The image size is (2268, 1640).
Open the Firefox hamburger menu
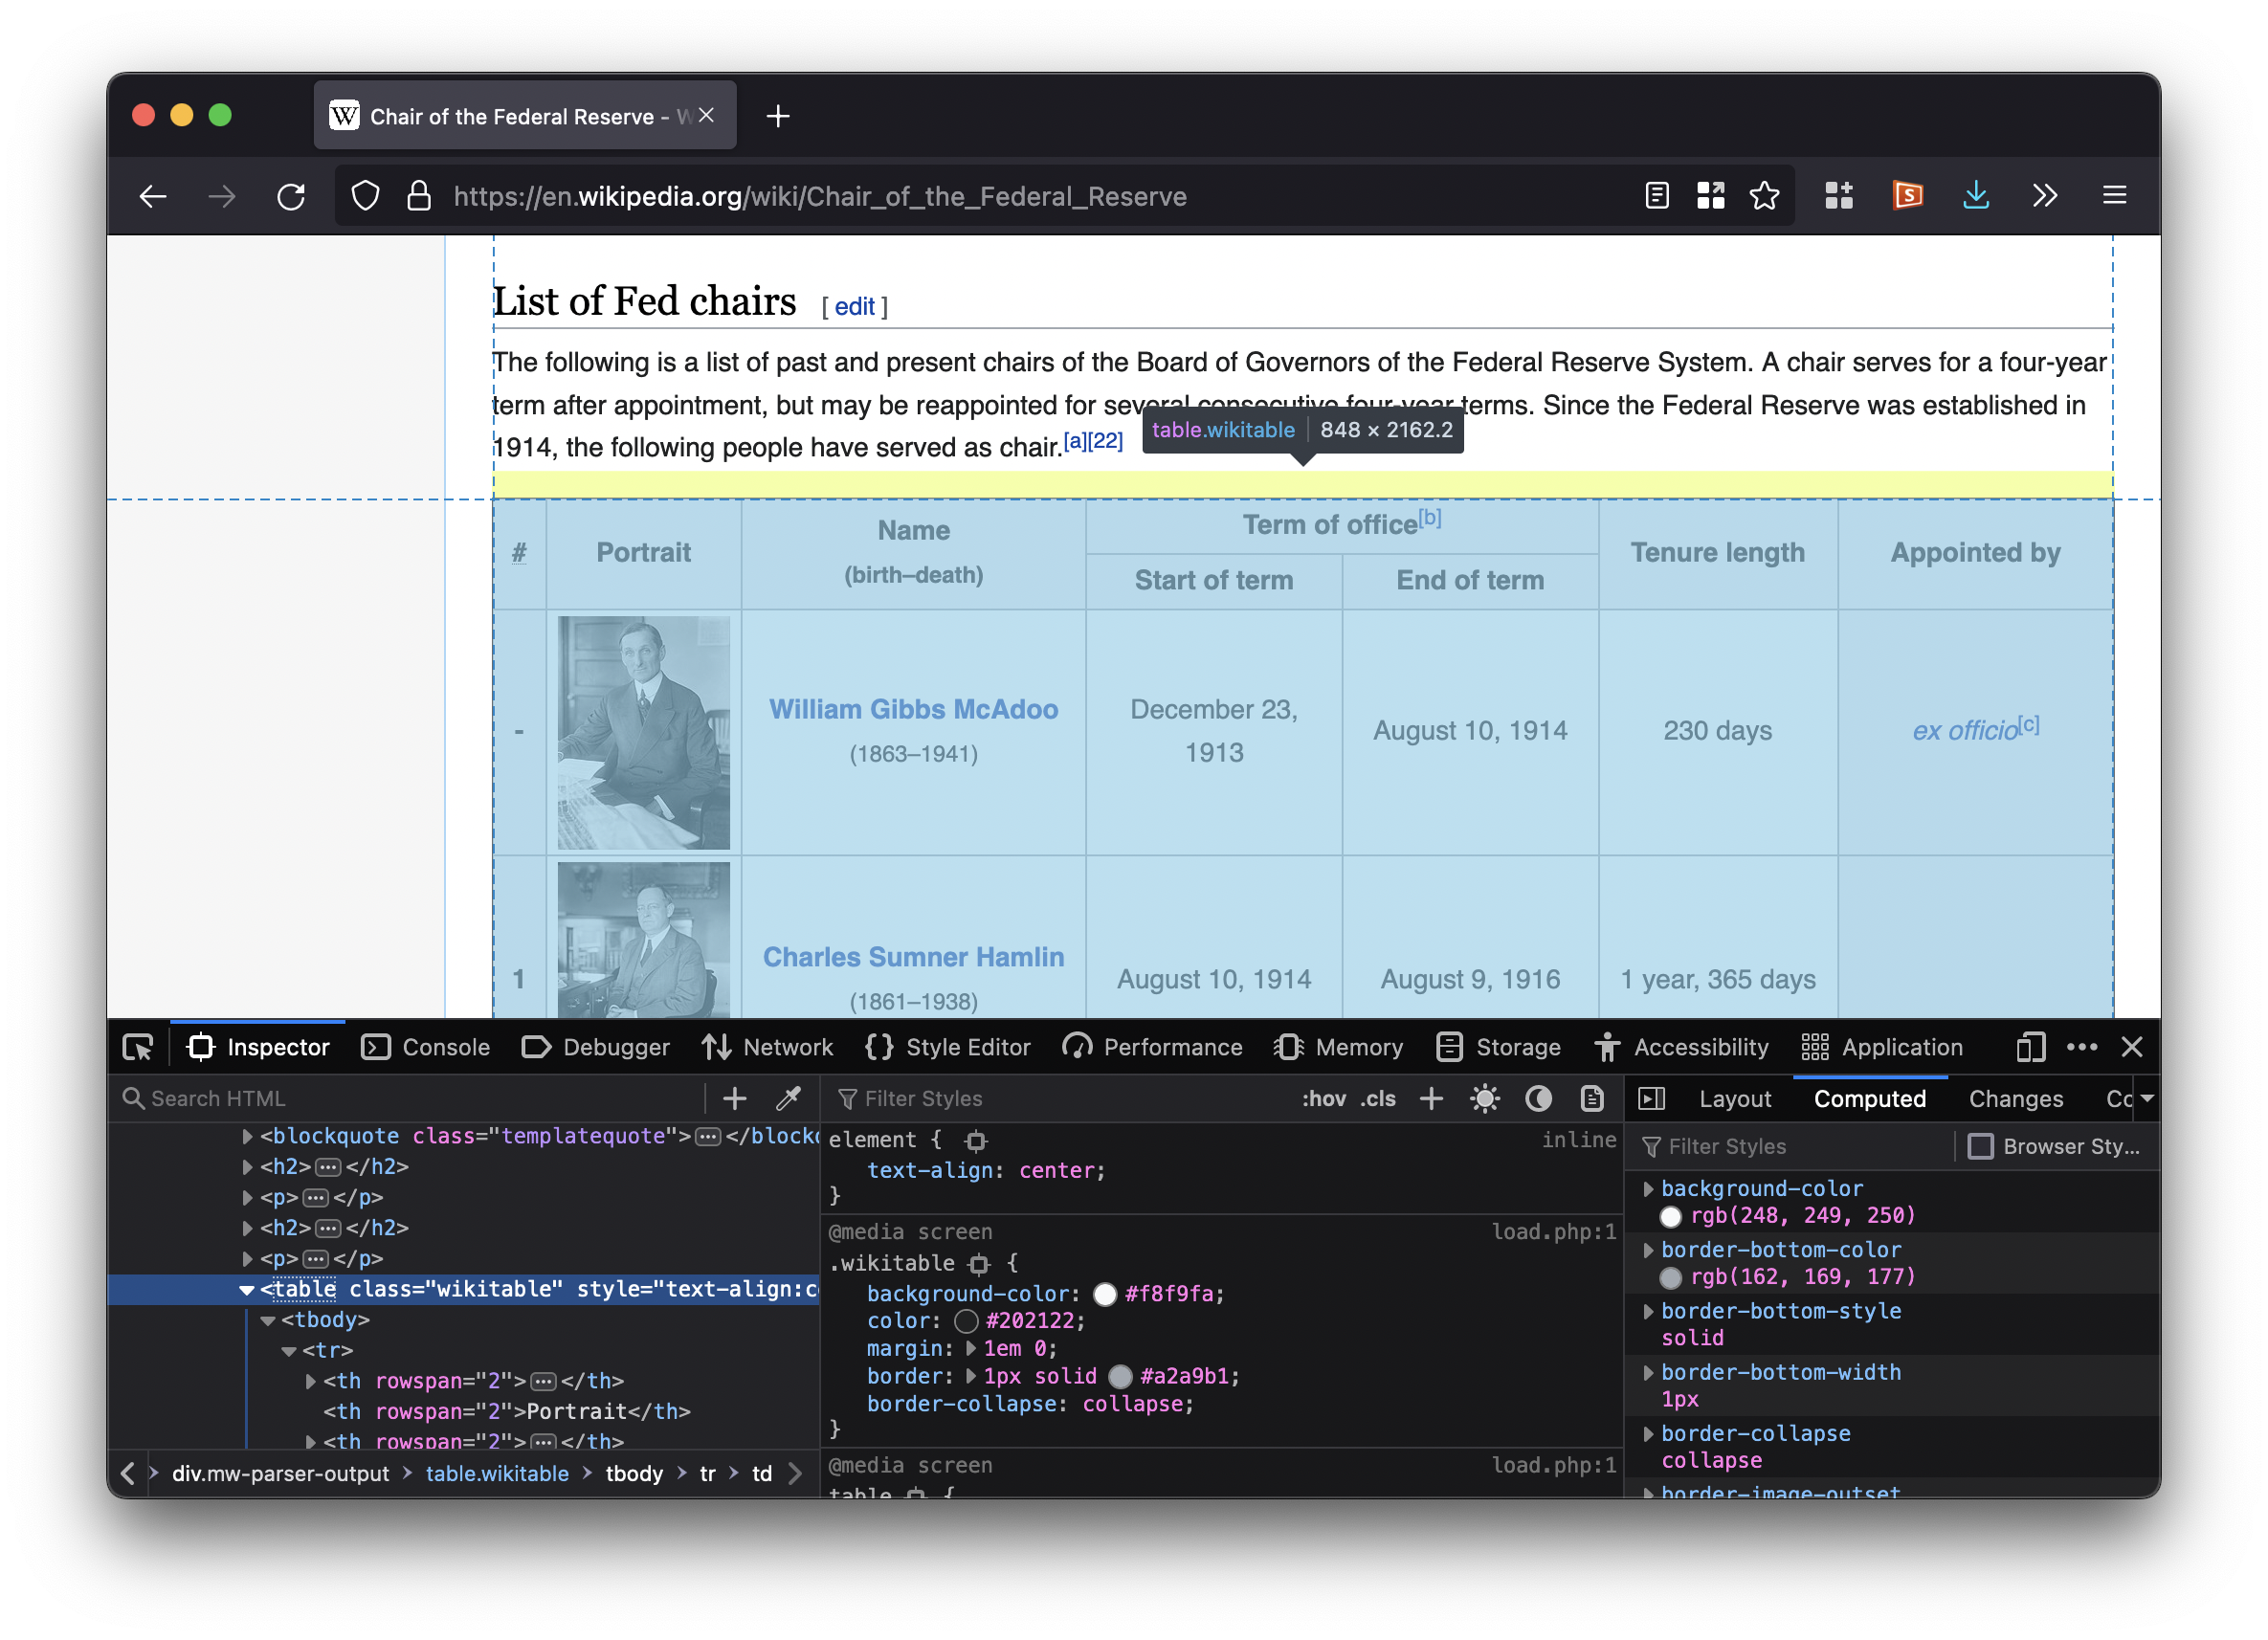(2114, 196)
